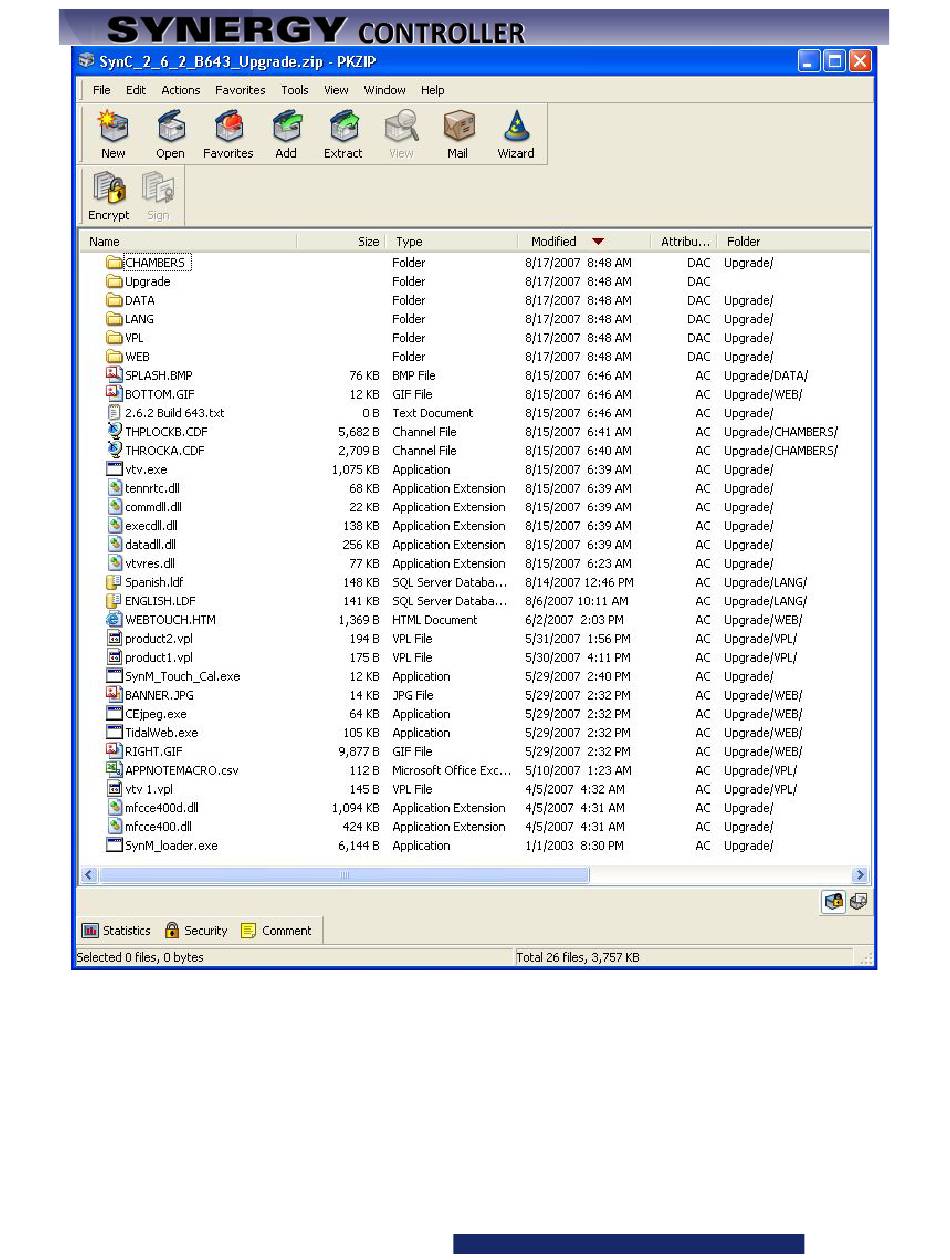Image resolution: width=950 pixels, height=1260 pixels.
Task: Select the vtv.exe file icon
Action: coord(114,469)
